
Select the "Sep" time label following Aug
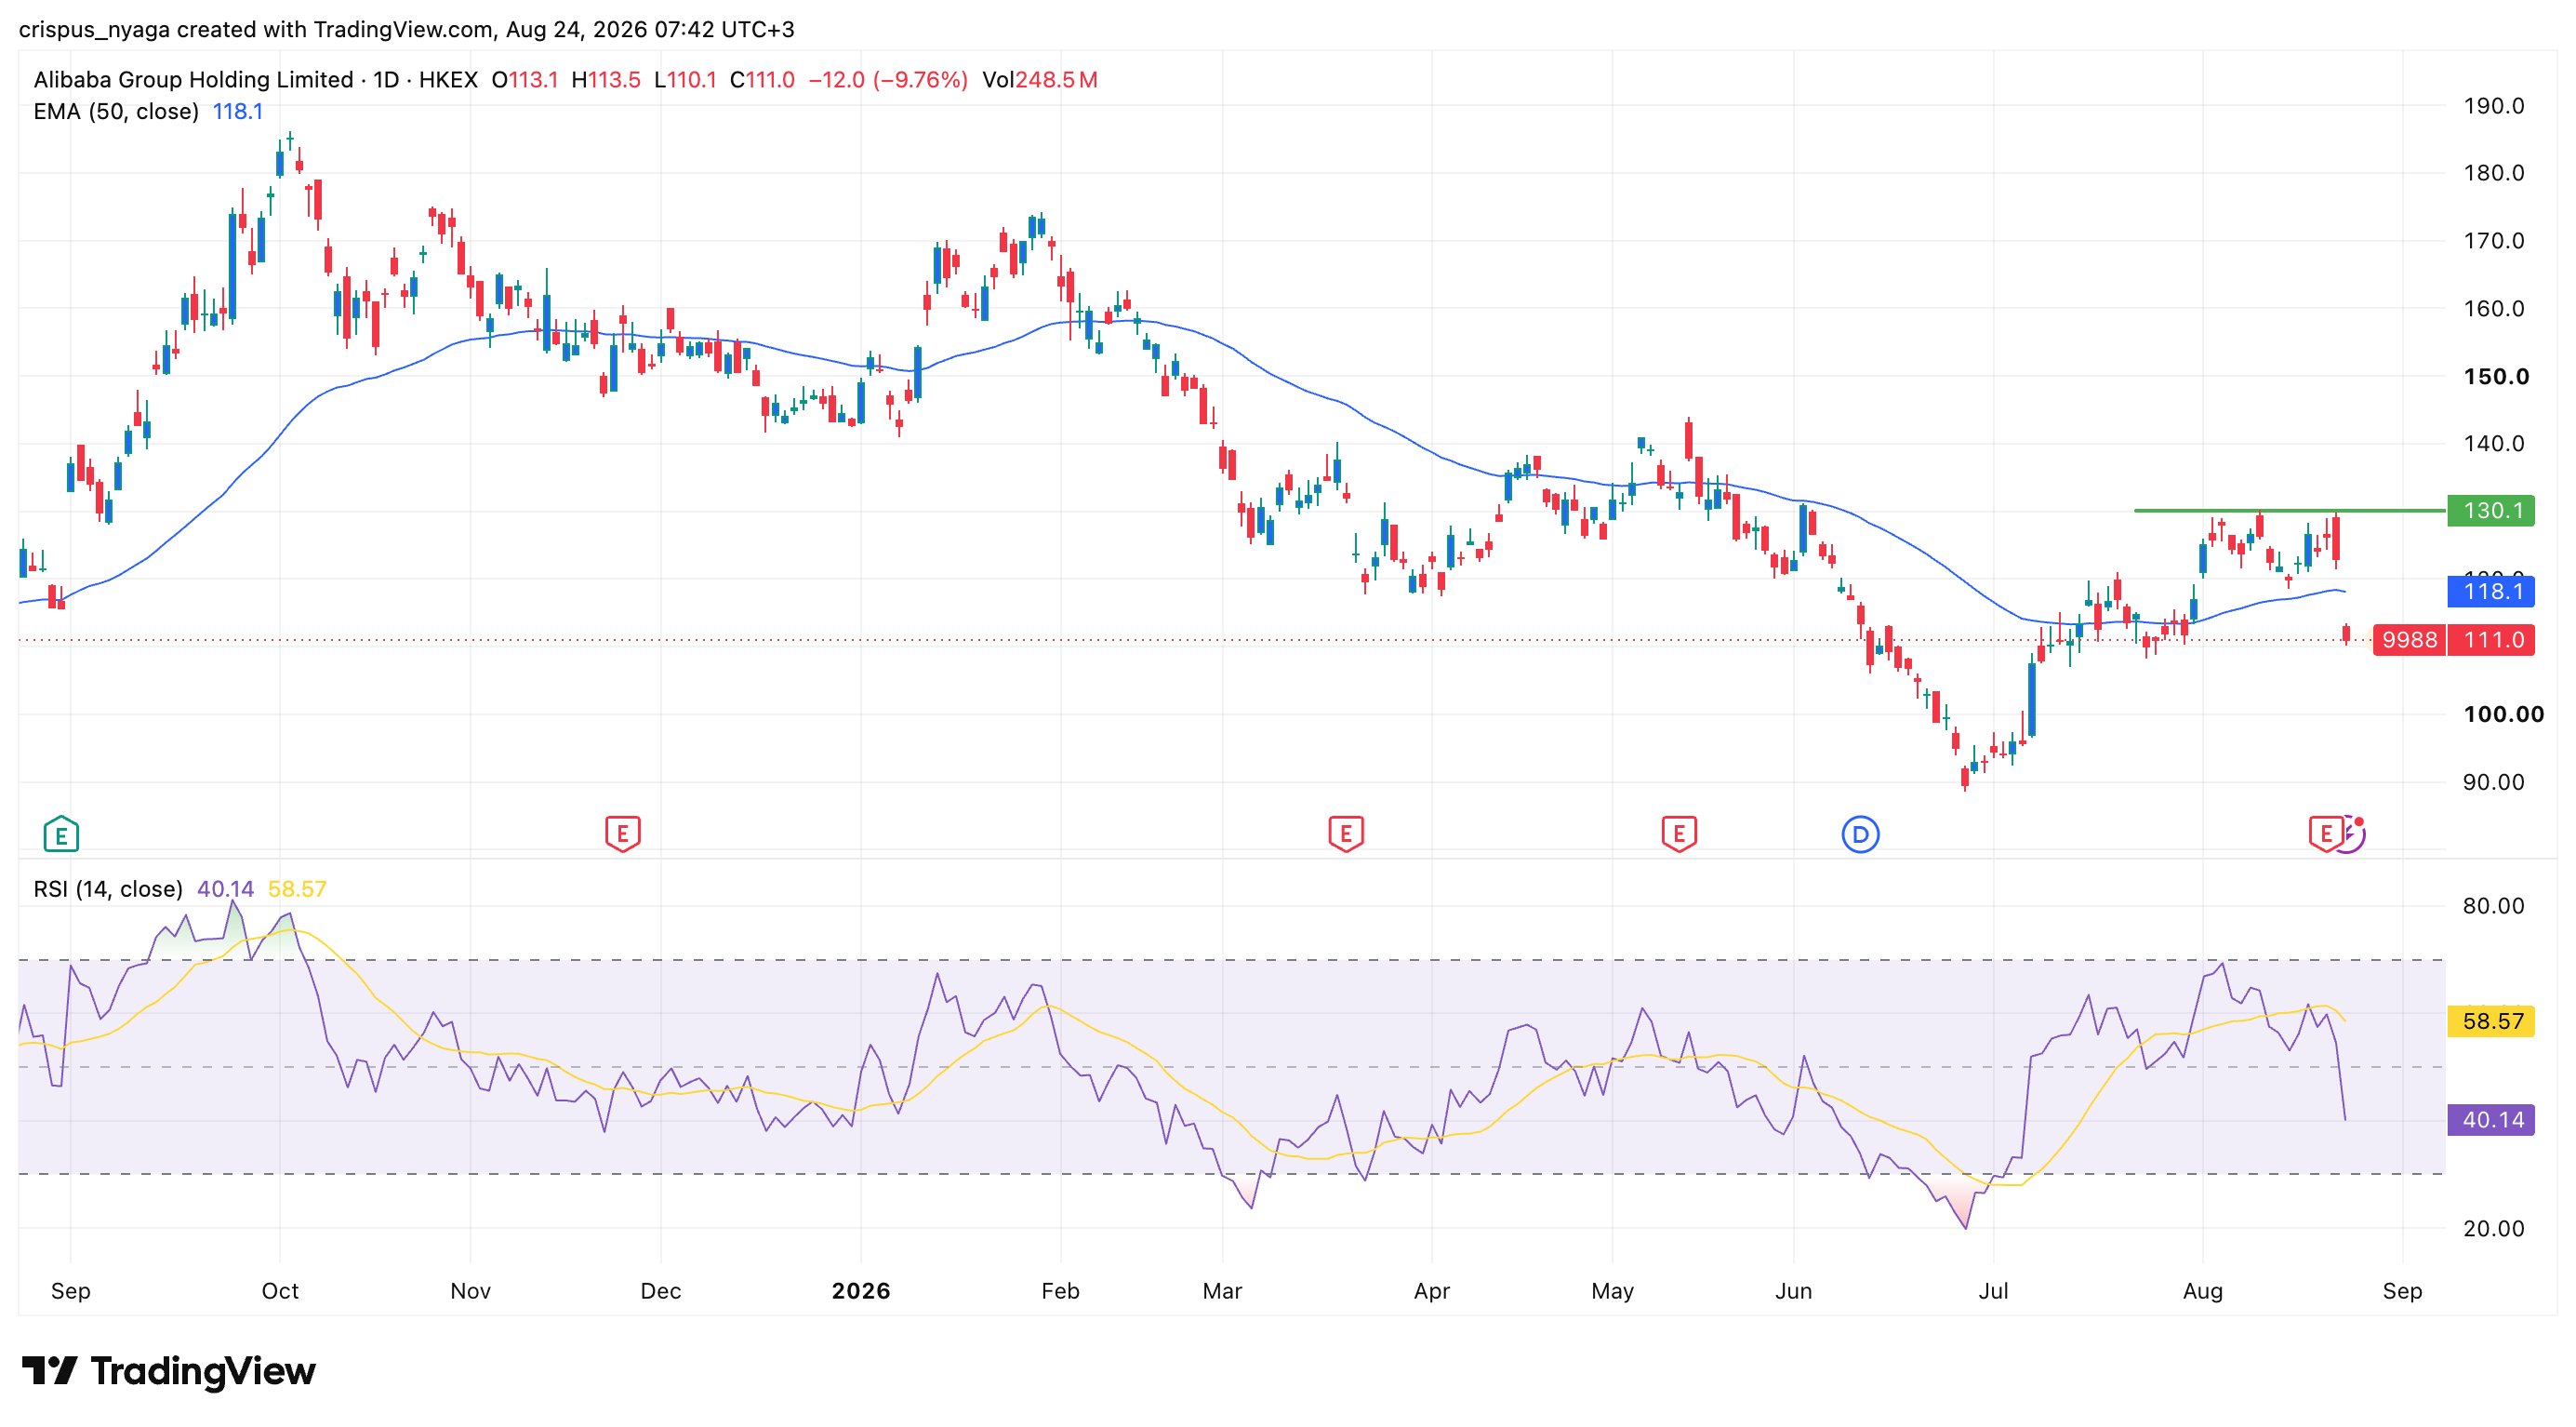pyautogui.click(x=2402, y=1291)
